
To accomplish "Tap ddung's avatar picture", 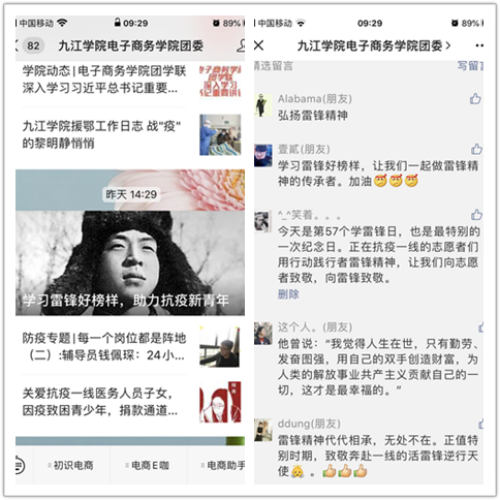I will coord(263,430).
